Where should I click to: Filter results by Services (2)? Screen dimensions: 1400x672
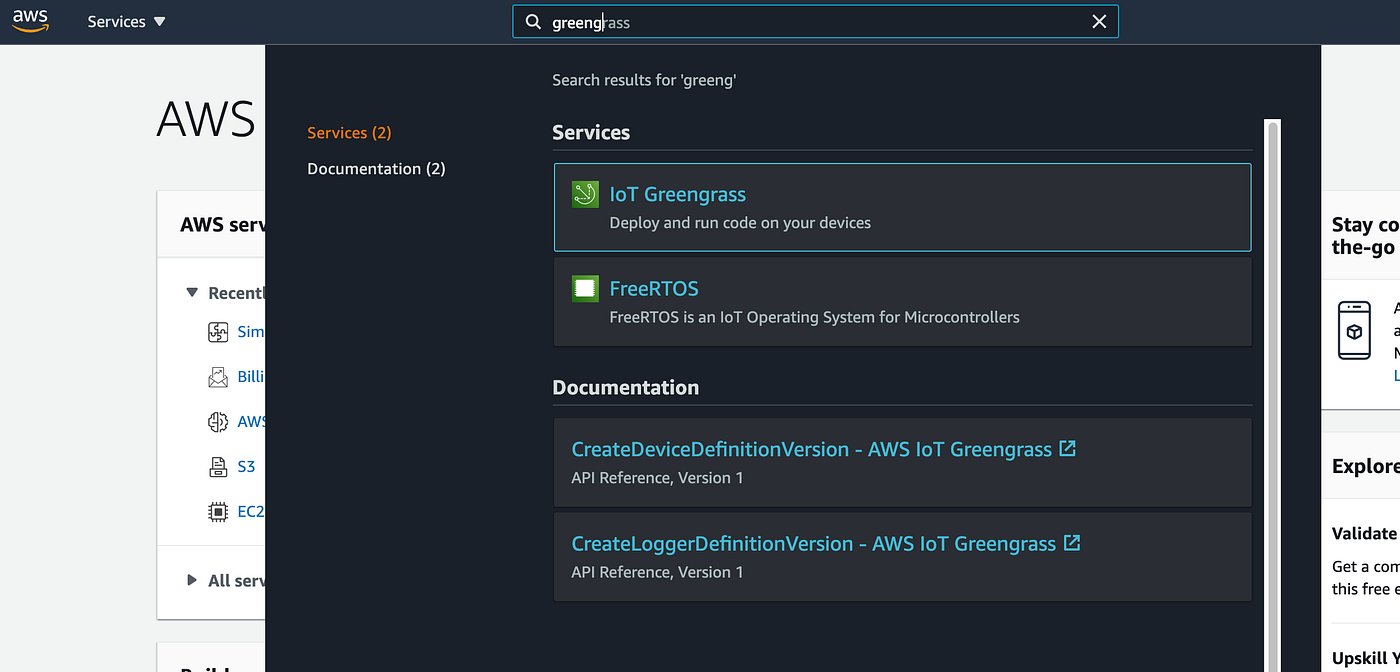[x=349, y=133]
